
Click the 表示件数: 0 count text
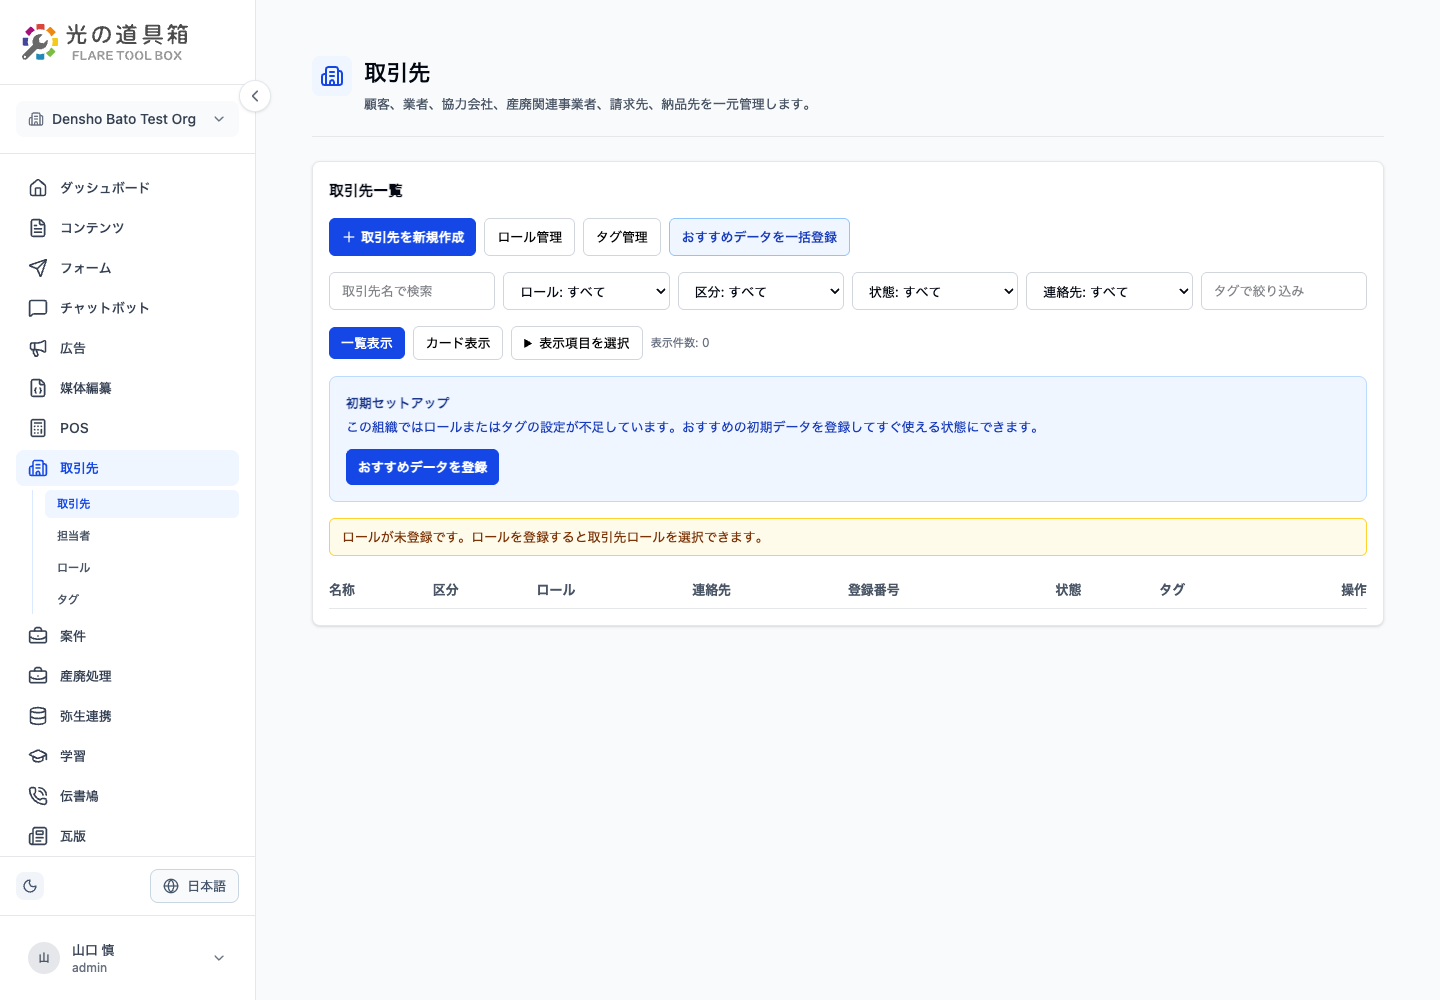[680, 343]
